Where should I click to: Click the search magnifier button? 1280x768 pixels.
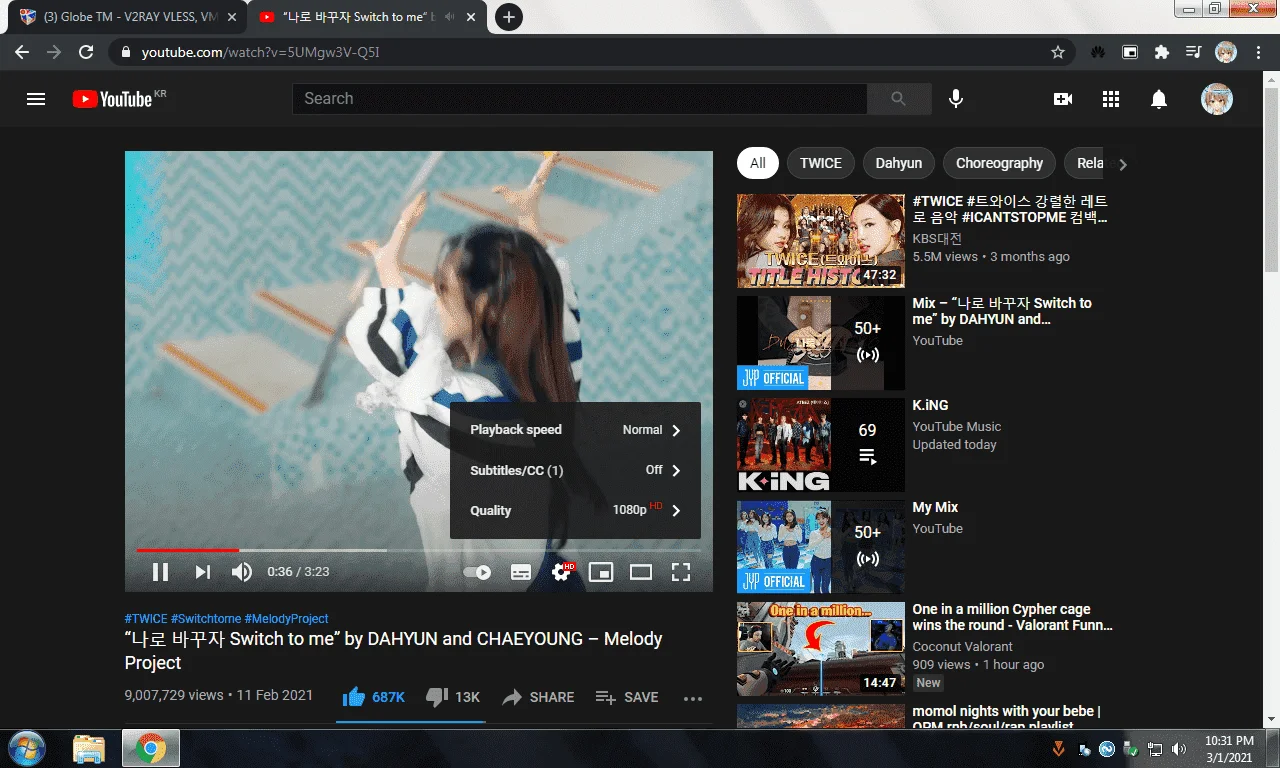(x=898, y=99)
